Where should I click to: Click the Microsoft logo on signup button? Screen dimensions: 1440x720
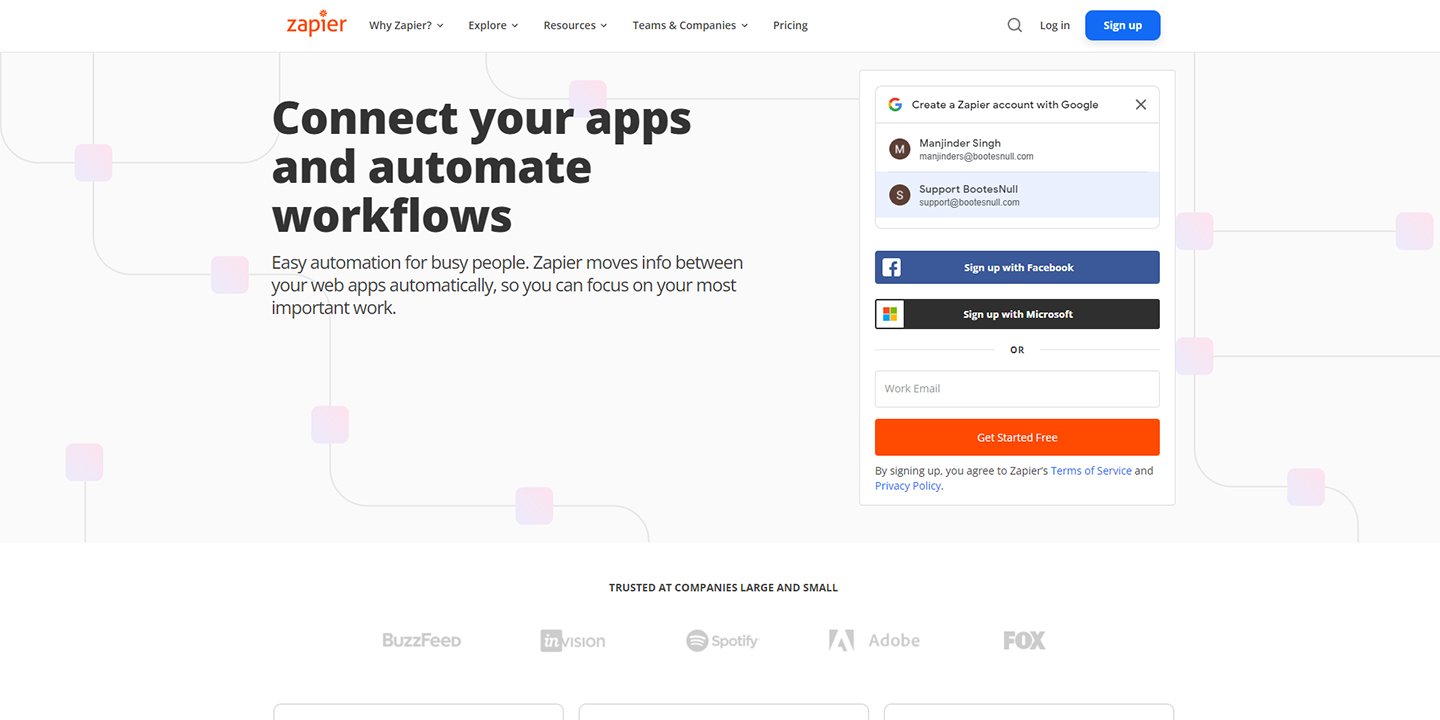(890, 314)
